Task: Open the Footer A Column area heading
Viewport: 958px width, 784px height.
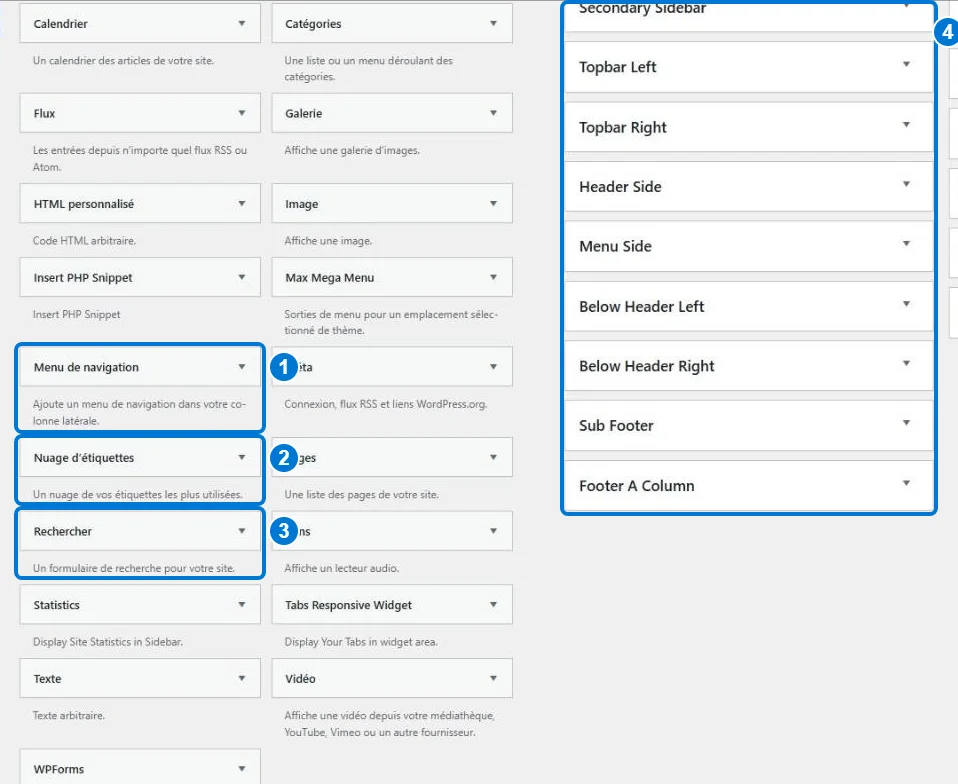Action: tap(637, 486)
